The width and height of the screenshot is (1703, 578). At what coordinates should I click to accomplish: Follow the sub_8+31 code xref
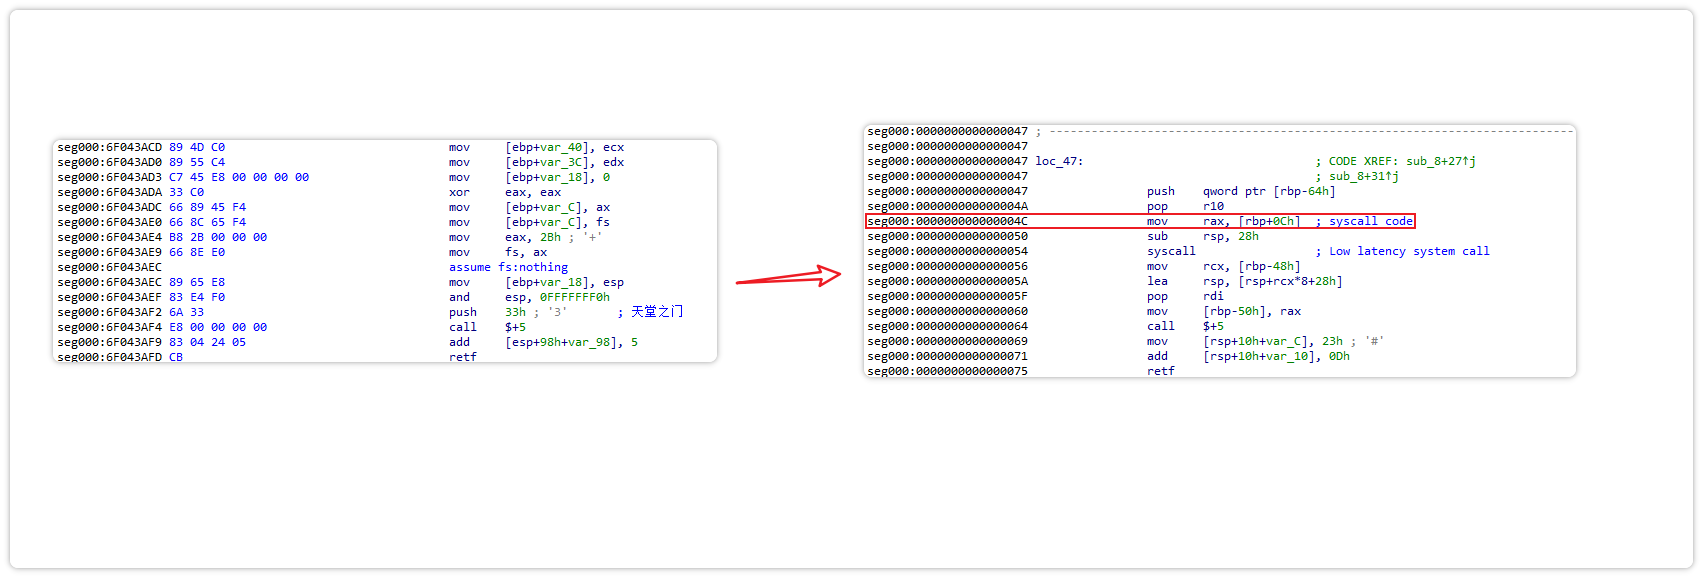[x=1363, y=176]
